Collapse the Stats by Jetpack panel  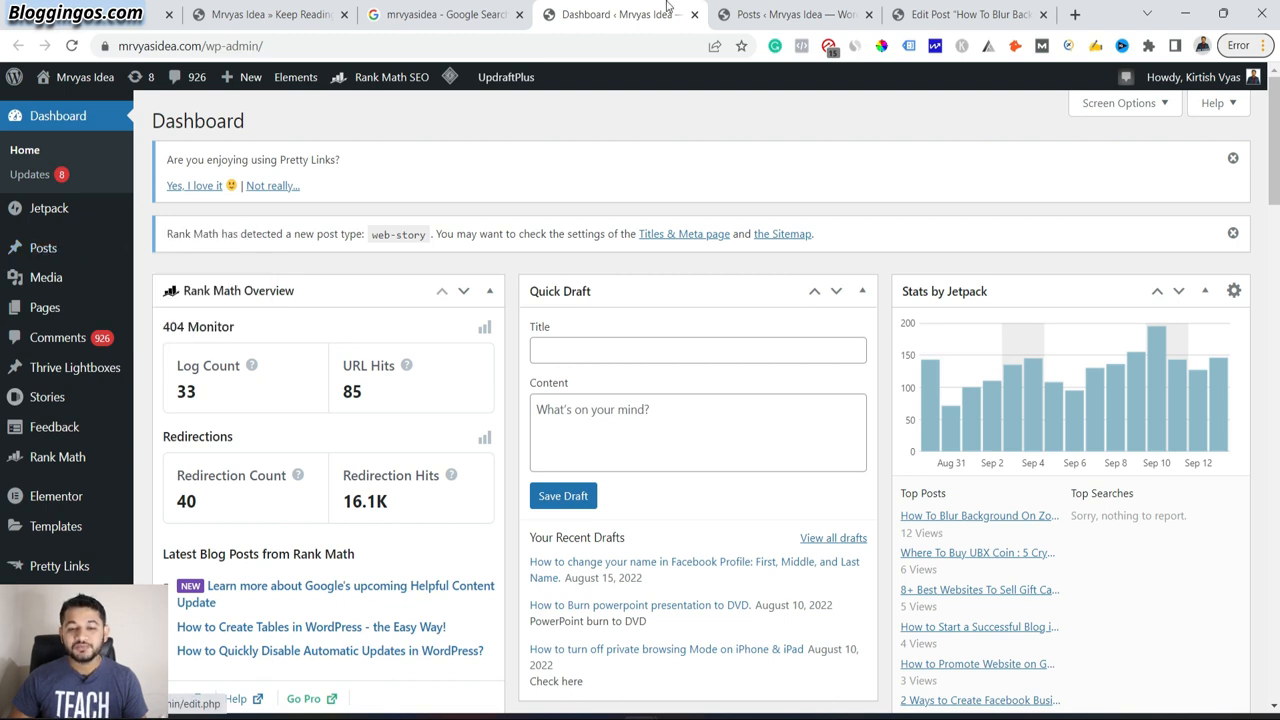click(x=1205, y=291)
